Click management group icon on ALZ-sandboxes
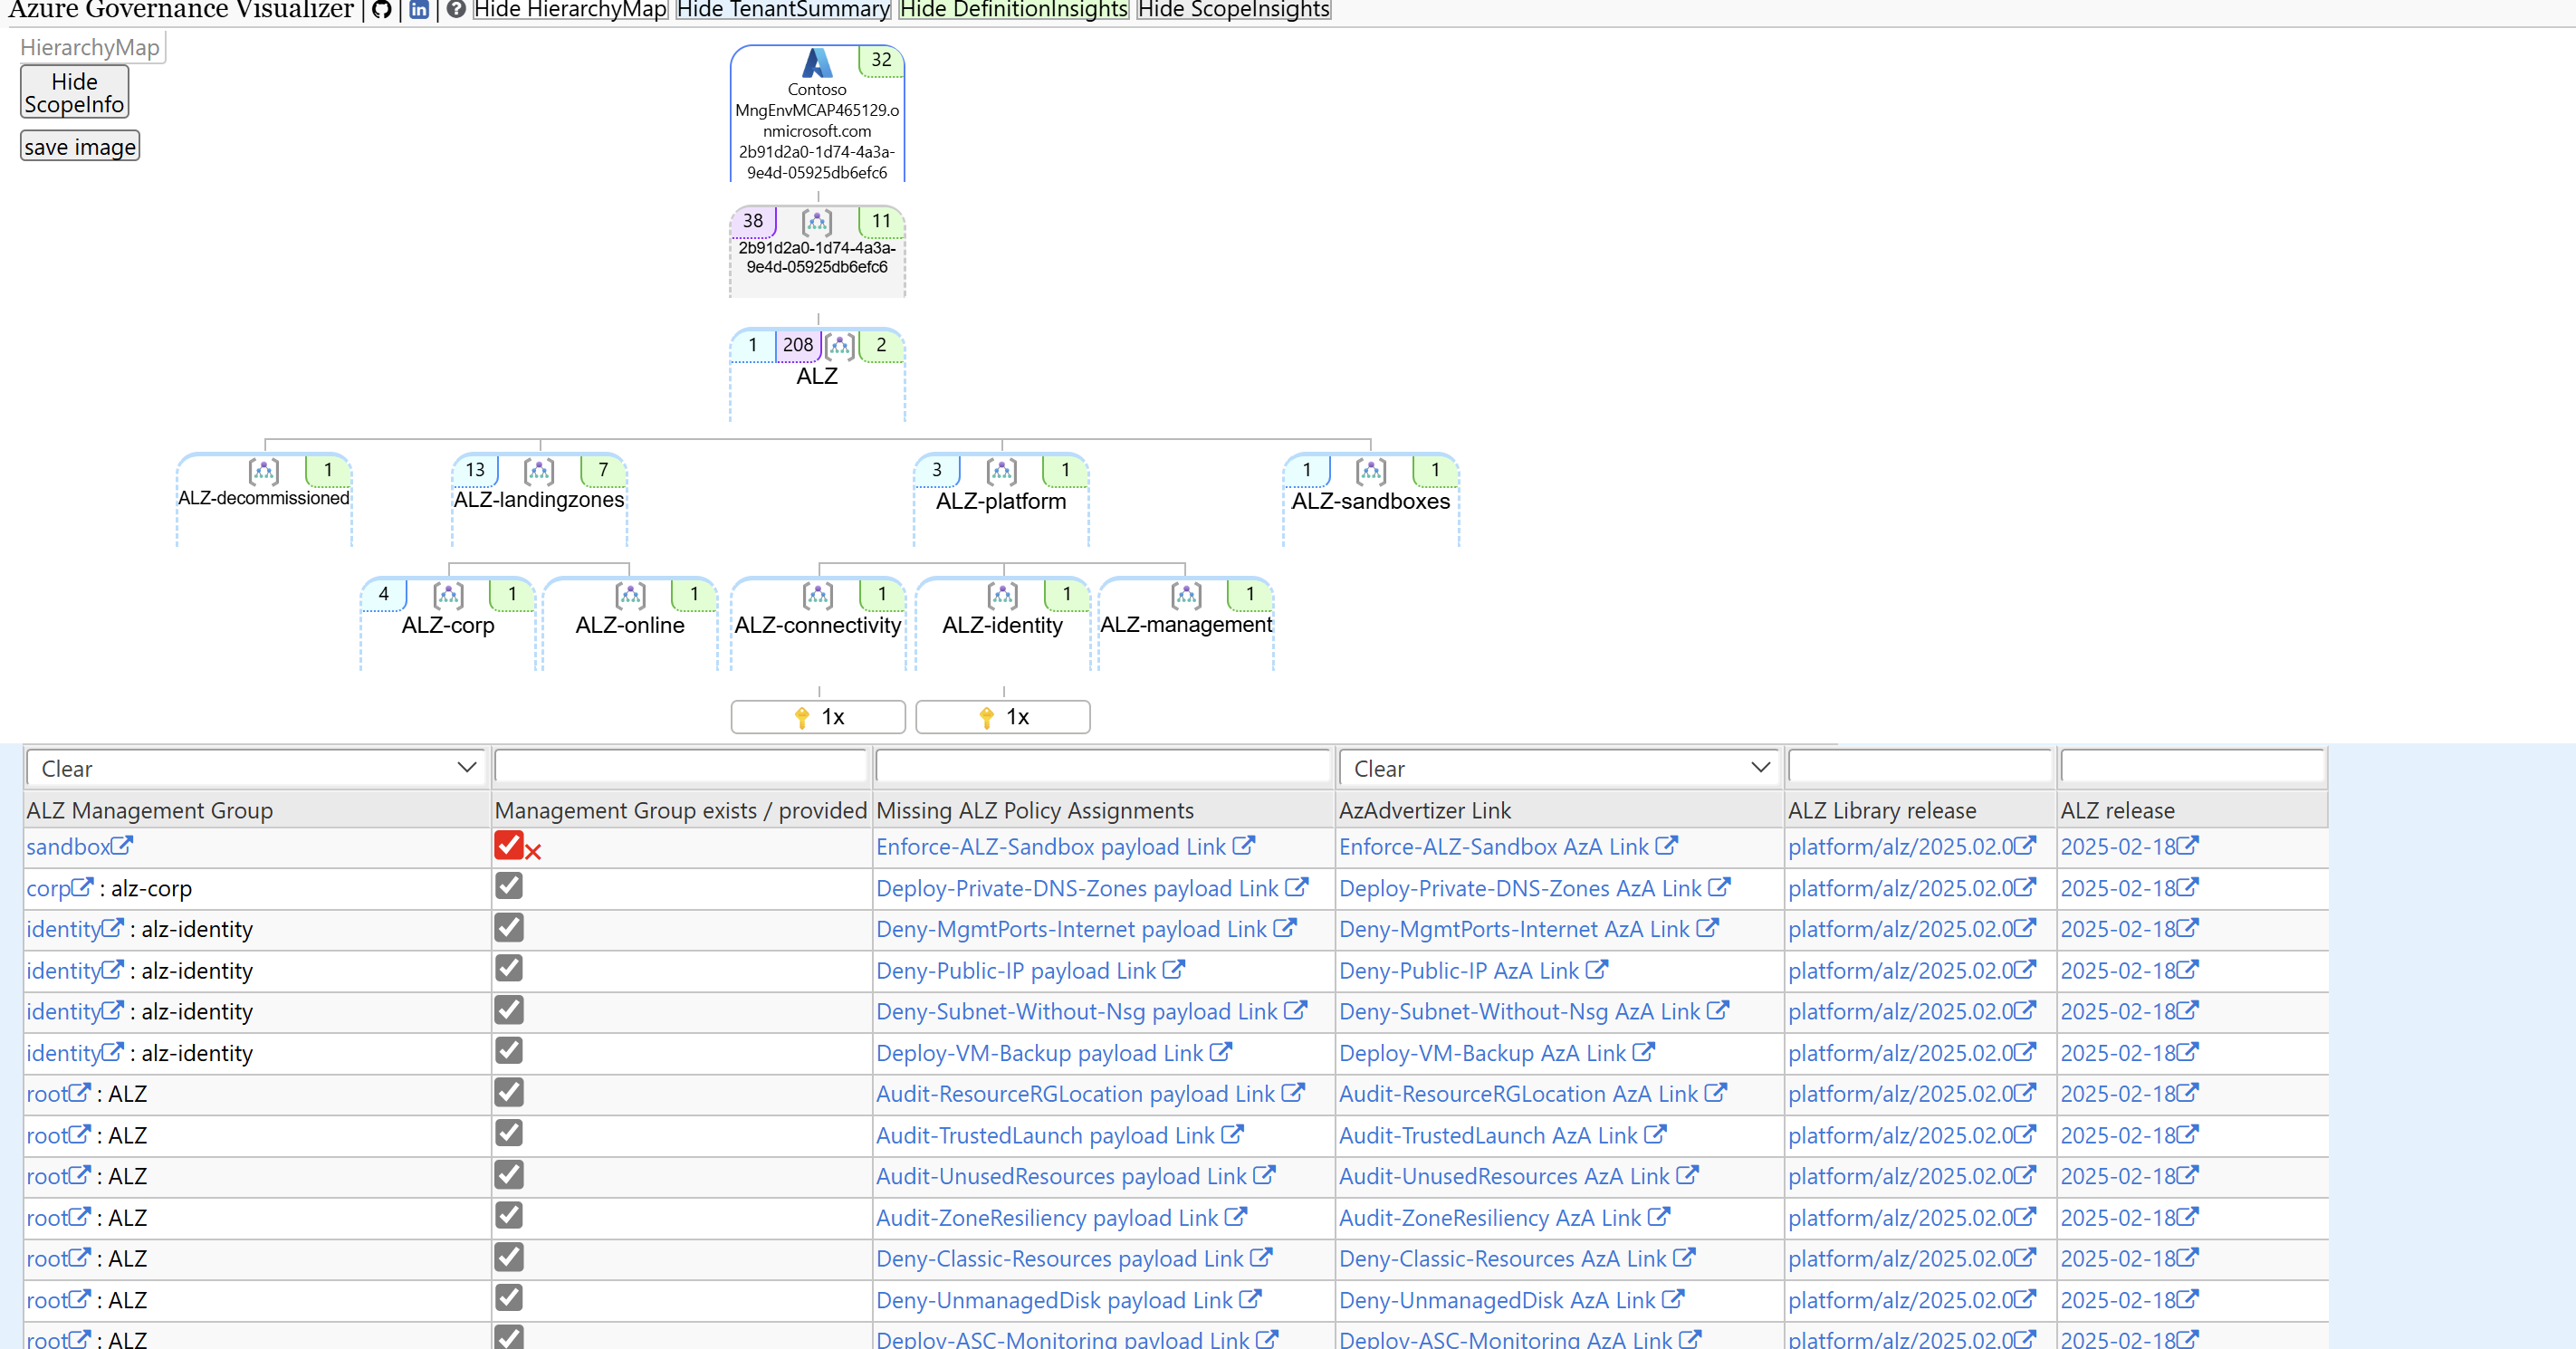2576x1349 pixels. click(x=1371, y=471)
